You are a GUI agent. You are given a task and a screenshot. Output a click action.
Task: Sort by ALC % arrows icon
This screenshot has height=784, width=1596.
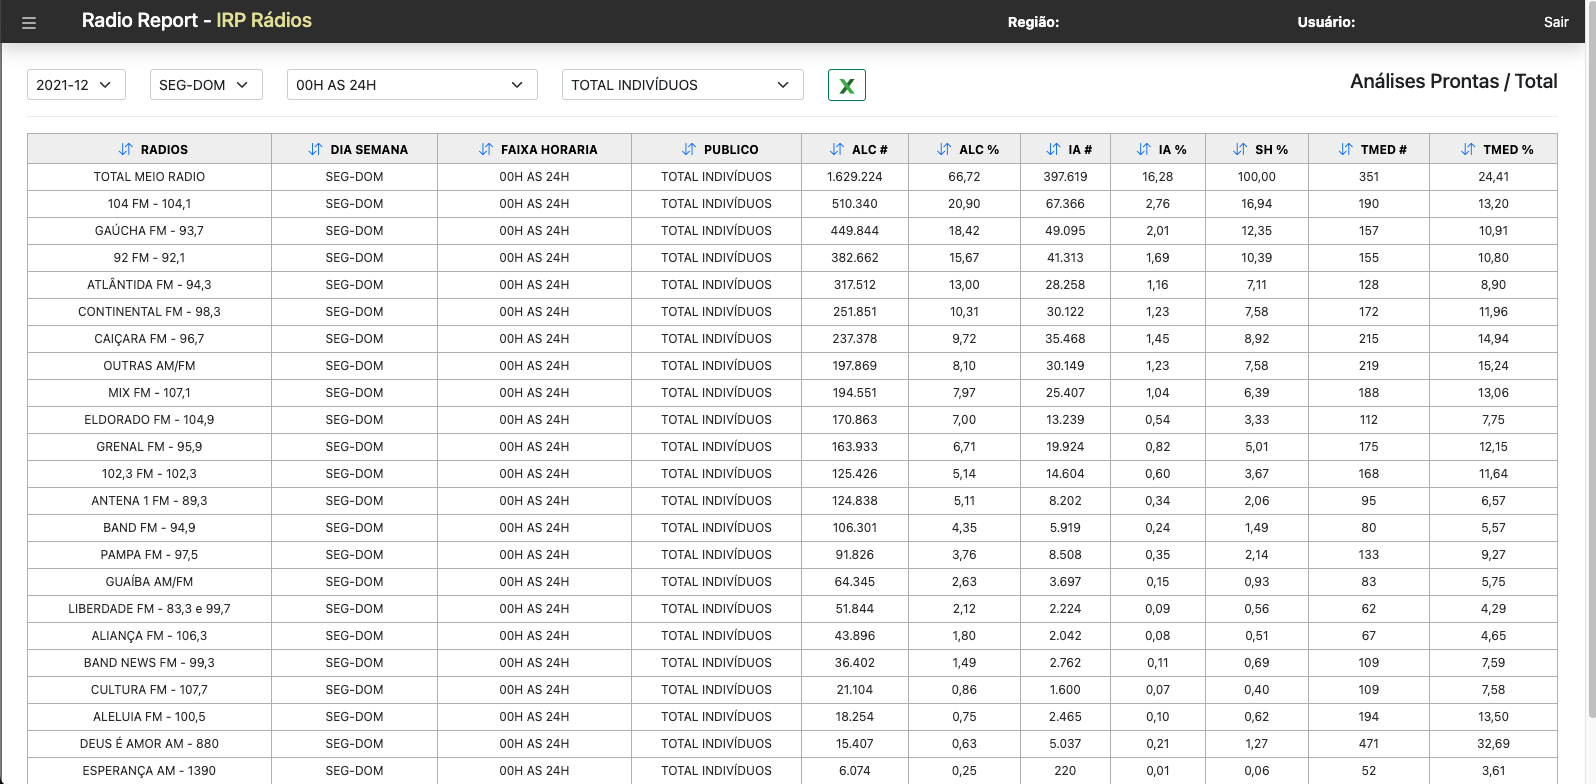pos(944,149)
